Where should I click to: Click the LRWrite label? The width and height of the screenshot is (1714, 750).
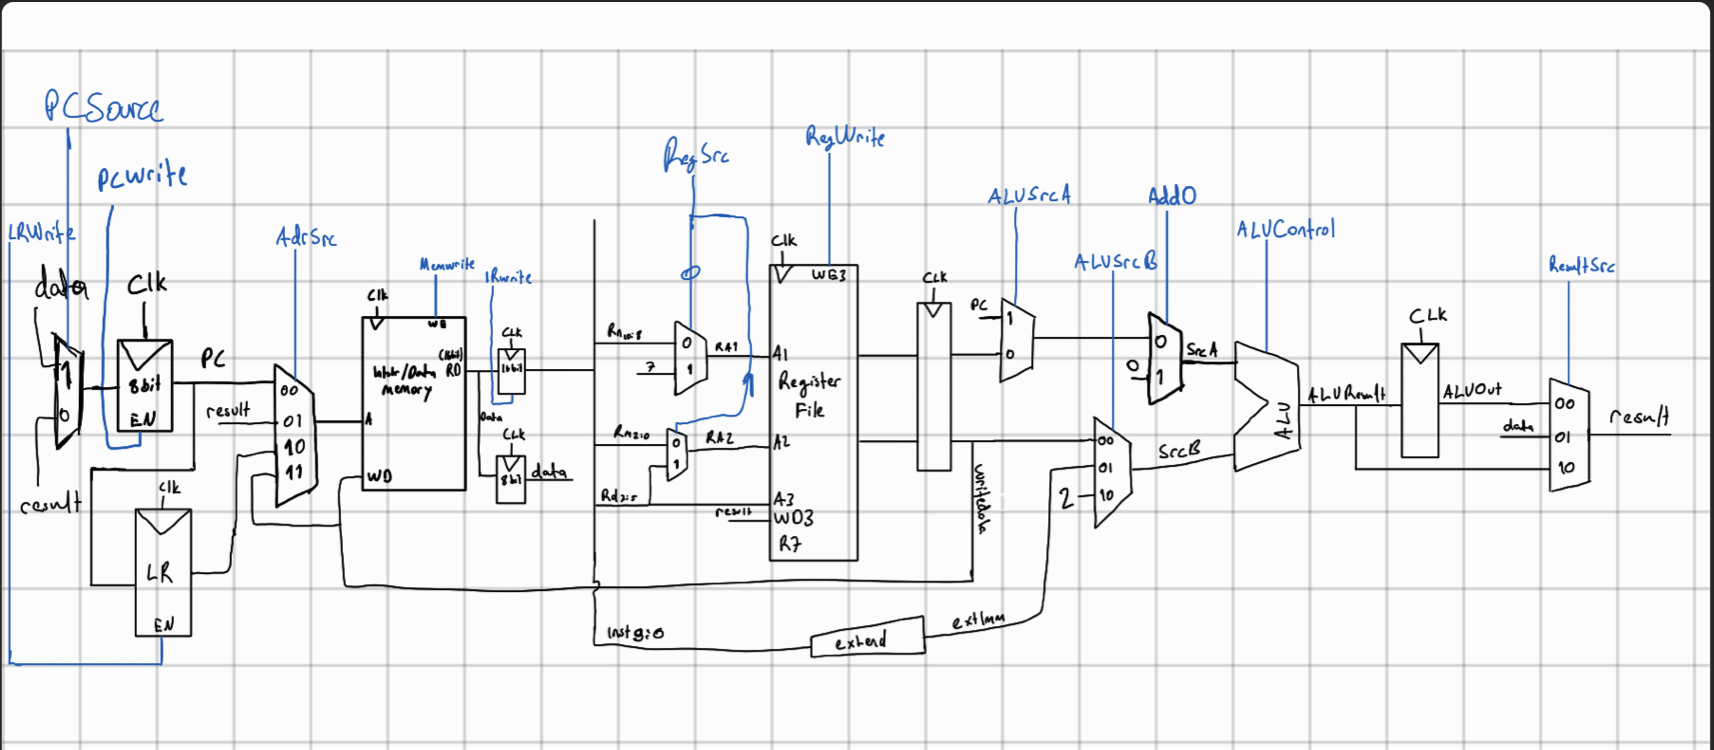(x=41, y=233)
